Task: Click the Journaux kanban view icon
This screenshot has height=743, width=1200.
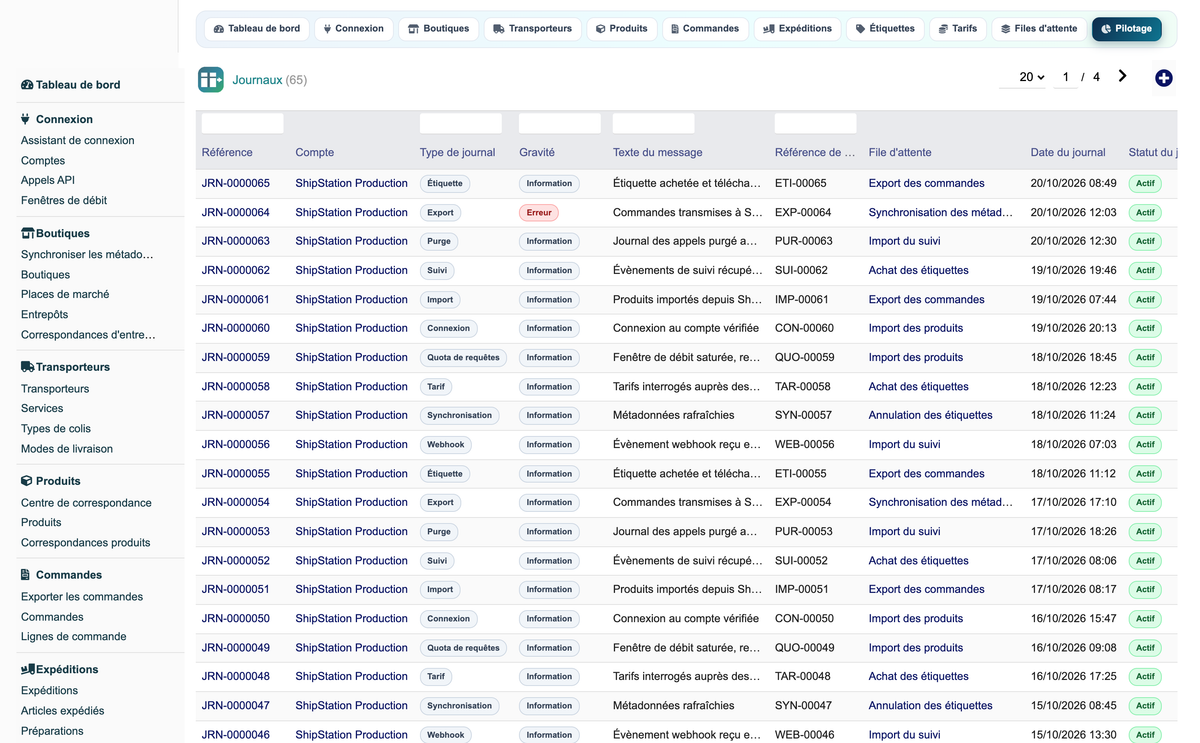Action: [211, 80]
